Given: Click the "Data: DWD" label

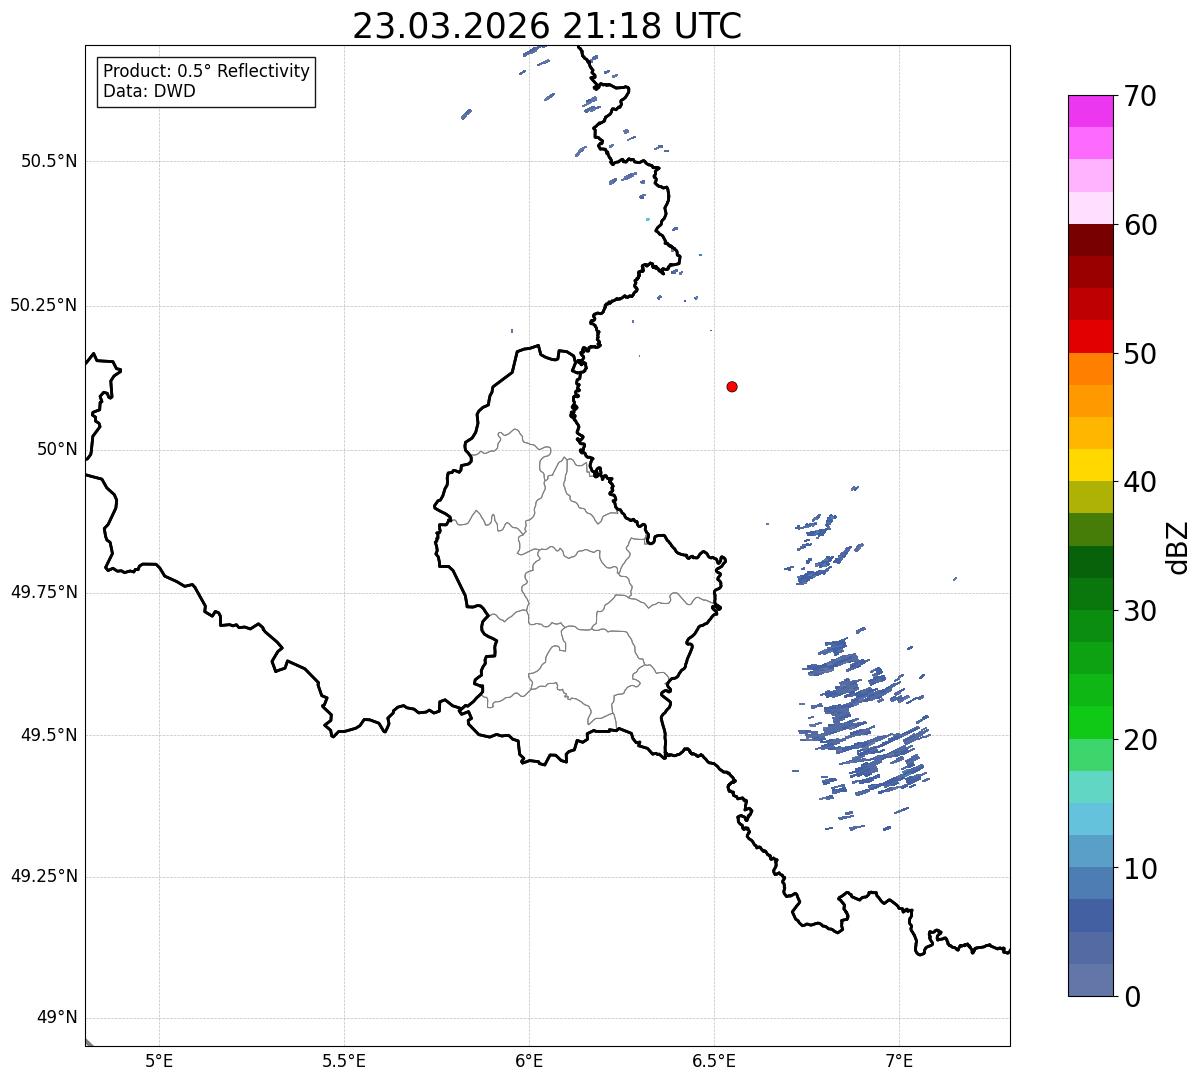Looking at the screenshot, I should click(149, 92).
